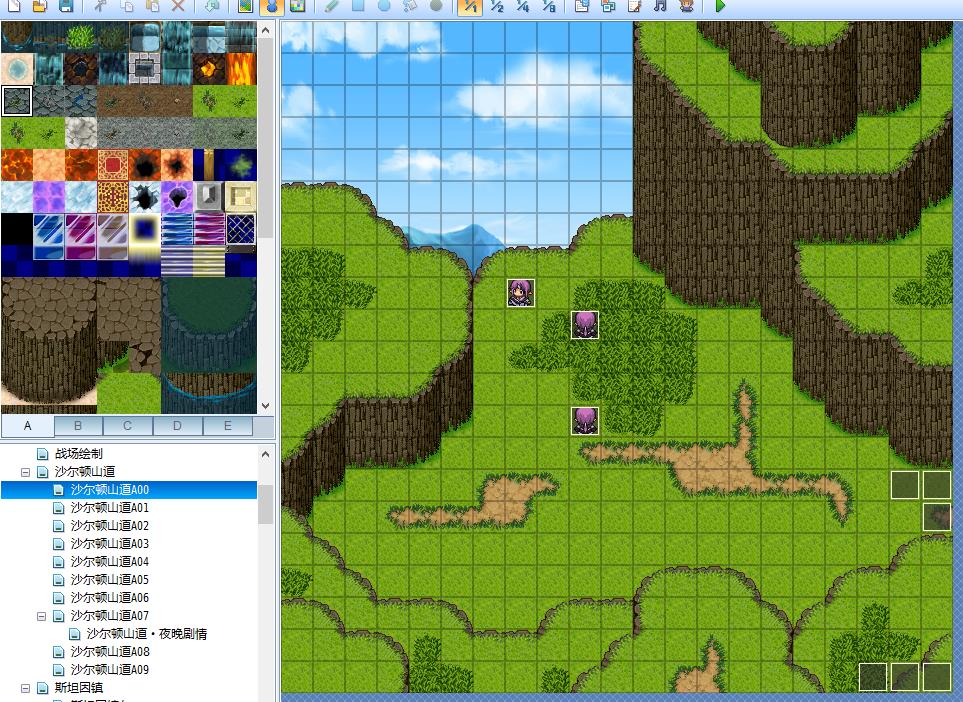Pick the fire lava tile in palette

pos(241,69)
